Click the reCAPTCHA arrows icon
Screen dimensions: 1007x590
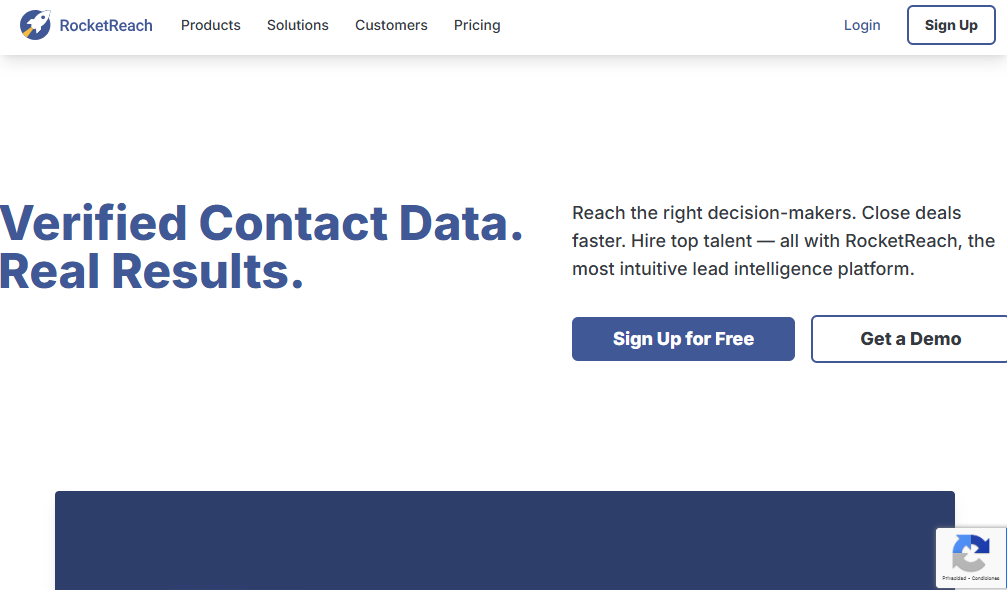click(970, 553)
